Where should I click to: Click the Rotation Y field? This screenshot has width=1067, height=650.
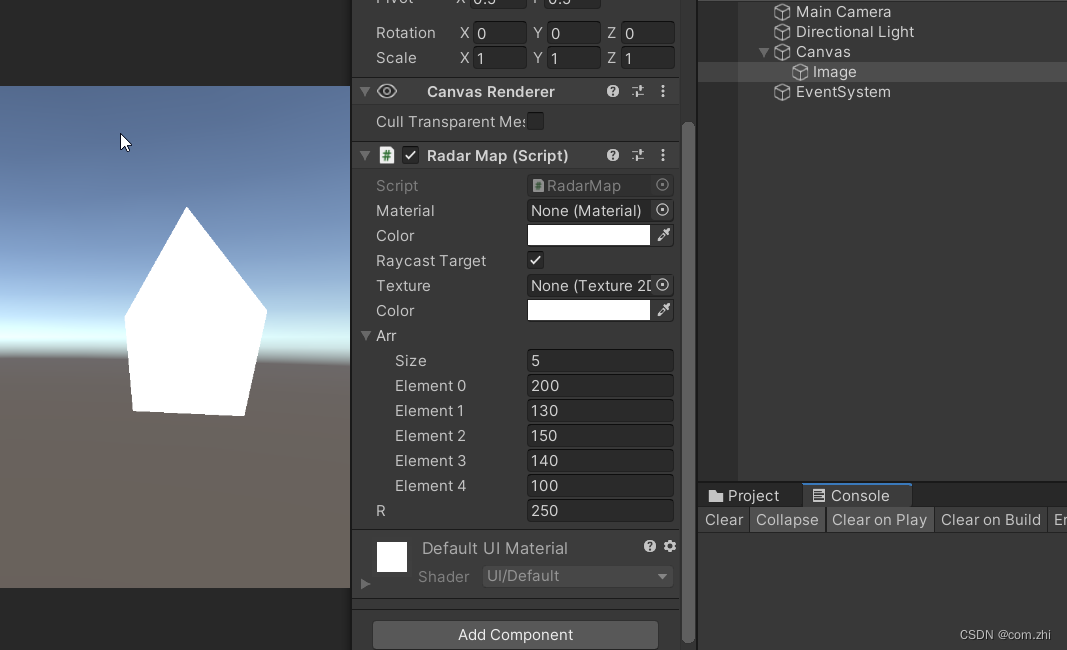(x=574, y=33)
